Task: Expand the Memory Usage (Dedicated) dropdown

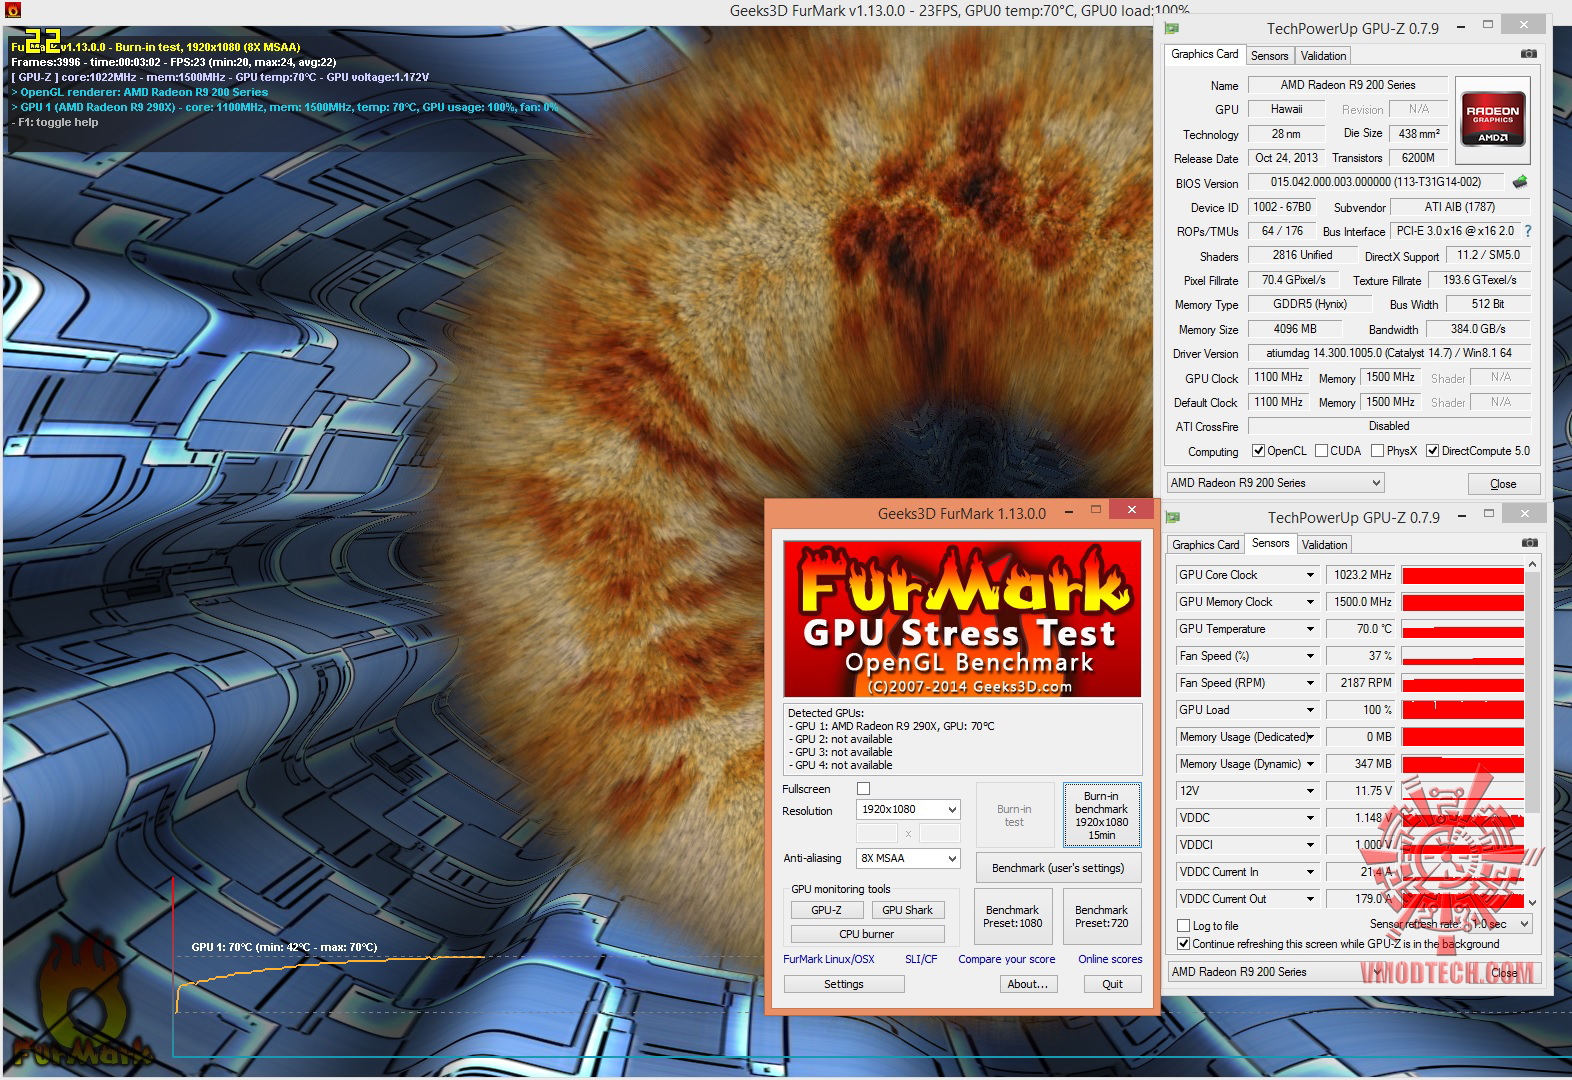Action: click(x=1310, y=737)
